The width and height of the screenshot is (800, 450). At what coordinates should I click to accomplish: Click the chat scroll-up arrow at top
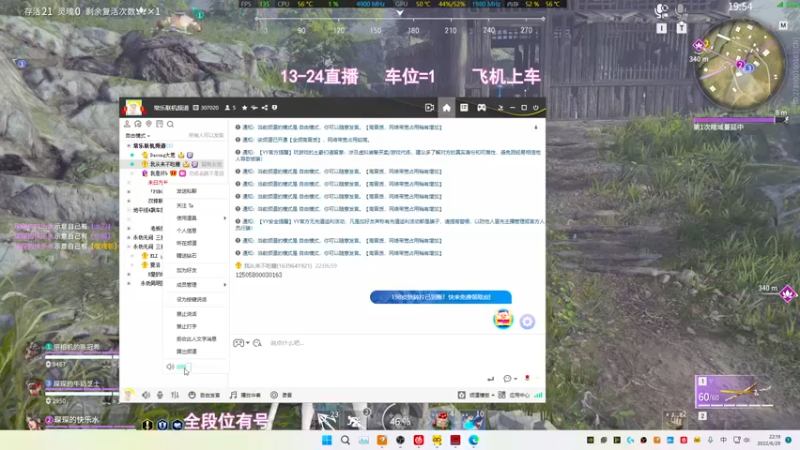click(536, 128)
